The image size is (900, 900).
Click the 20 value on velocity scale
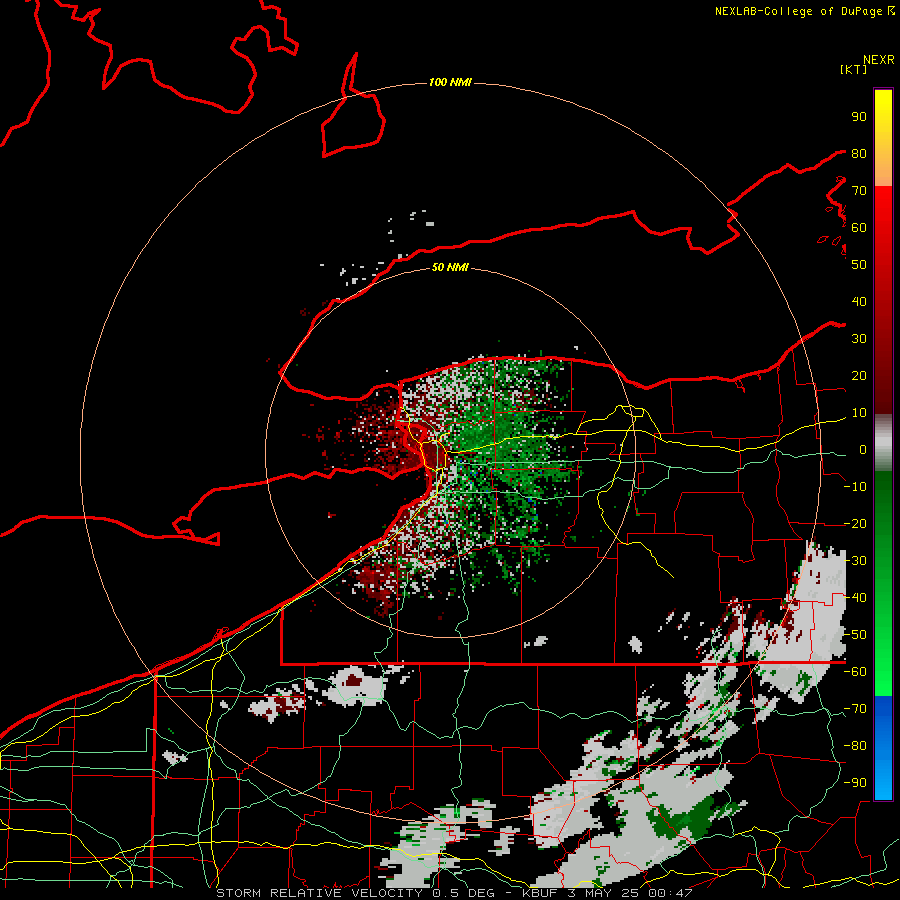(x=859, y=376)
